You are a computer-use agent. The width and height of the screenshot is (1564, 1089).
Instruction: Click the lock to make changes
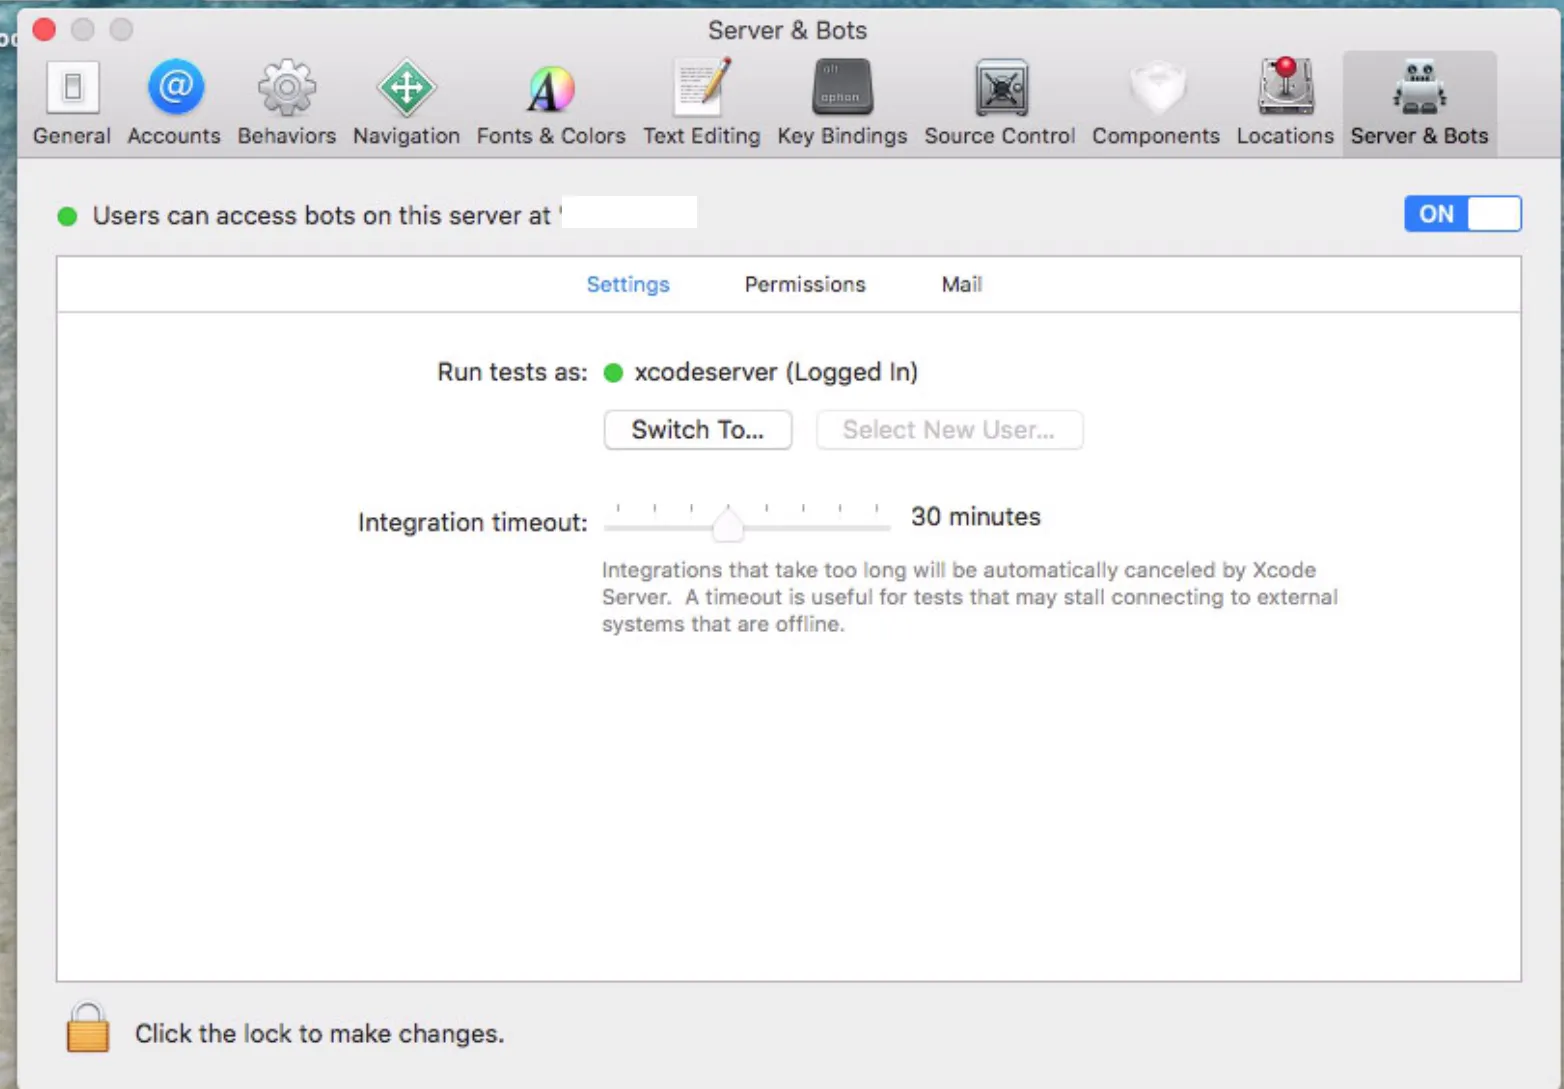88,1027
